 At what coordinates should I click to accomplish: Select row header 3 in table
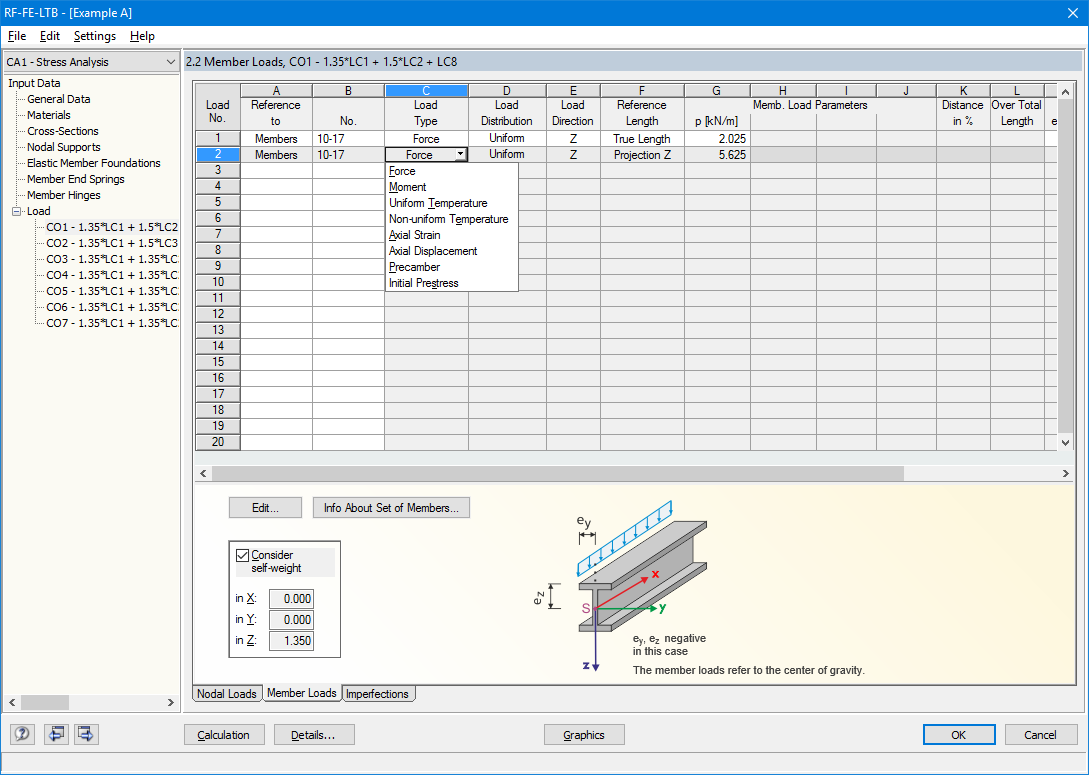tap(217, 170)
